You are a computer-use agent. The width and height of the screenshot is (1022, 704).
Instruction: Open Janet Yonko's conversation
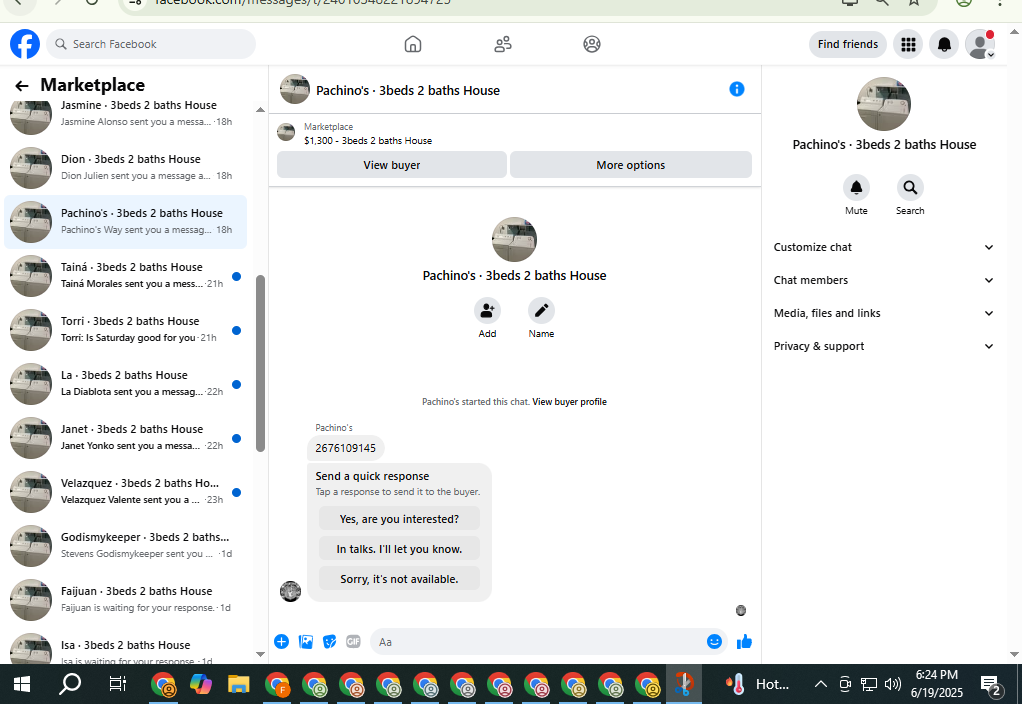126,438
